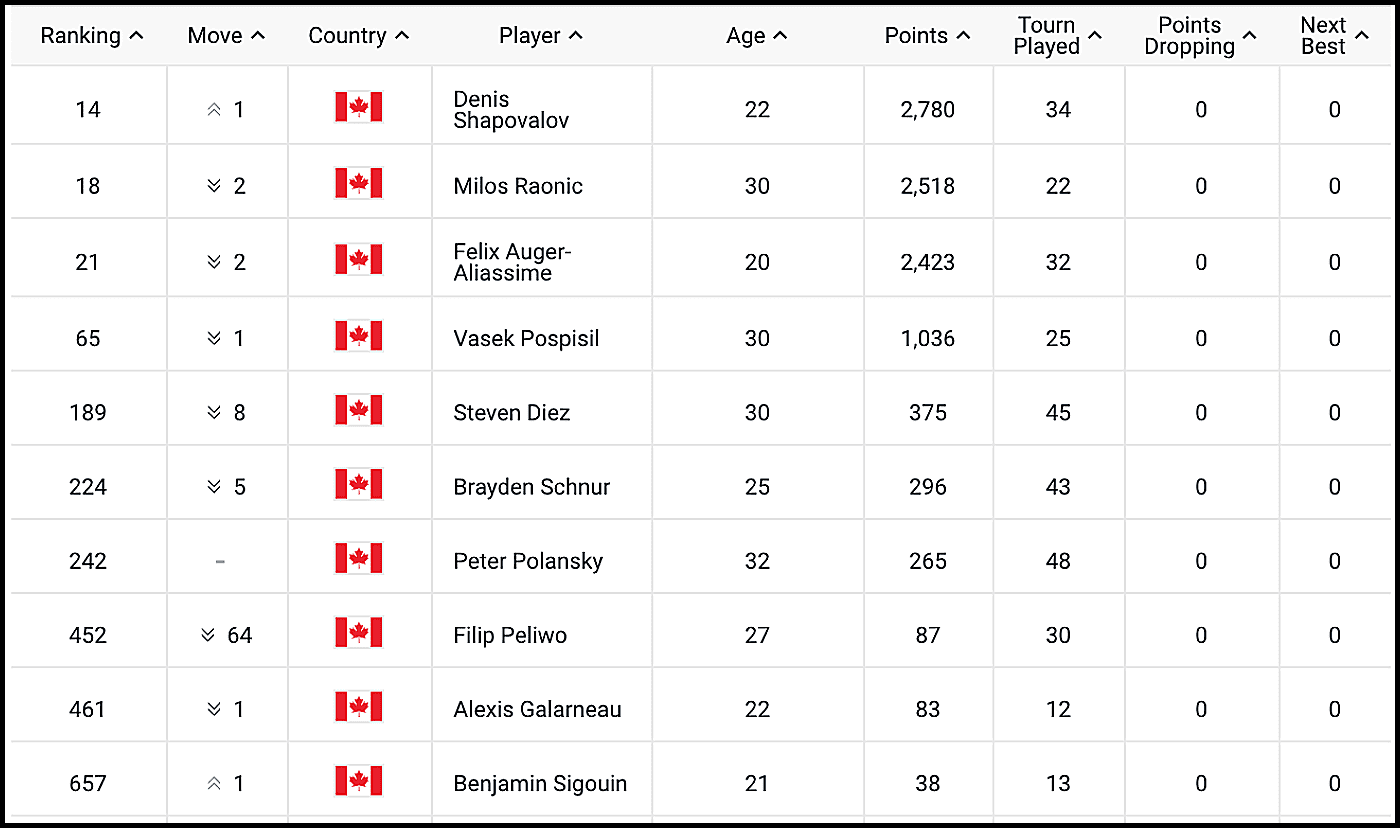Toggle sort order on Tourn Played column

[x=1056, y=35]
